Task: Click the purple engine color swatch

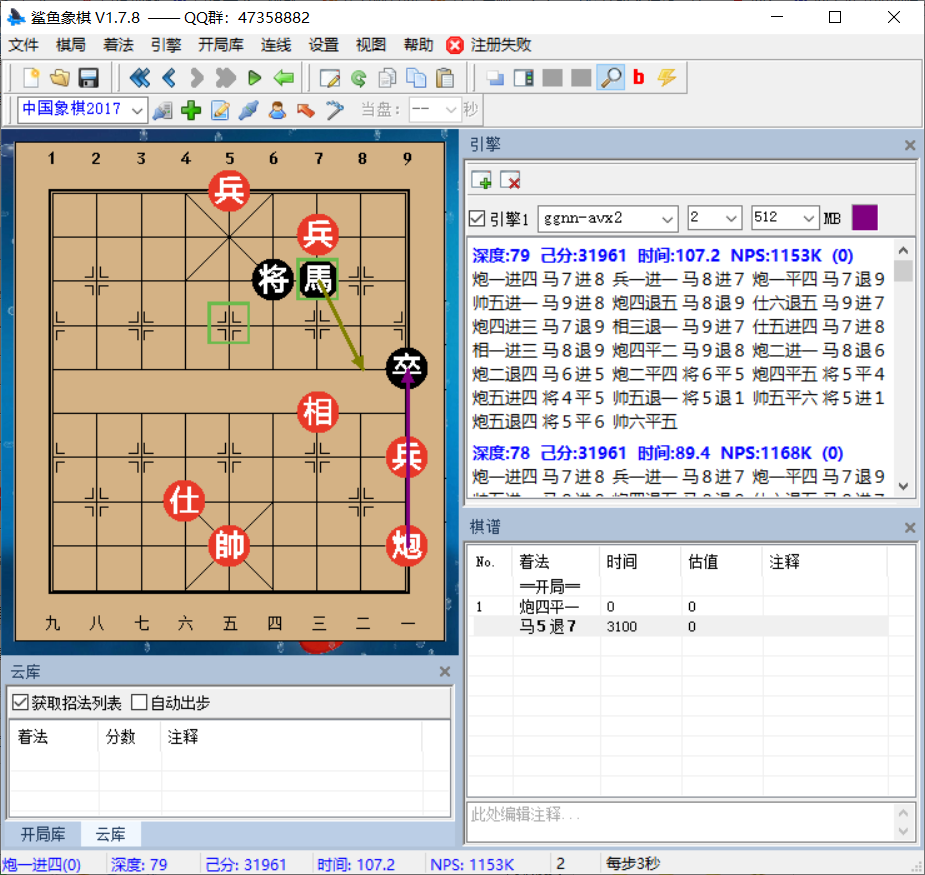Action: pos(864,217)
